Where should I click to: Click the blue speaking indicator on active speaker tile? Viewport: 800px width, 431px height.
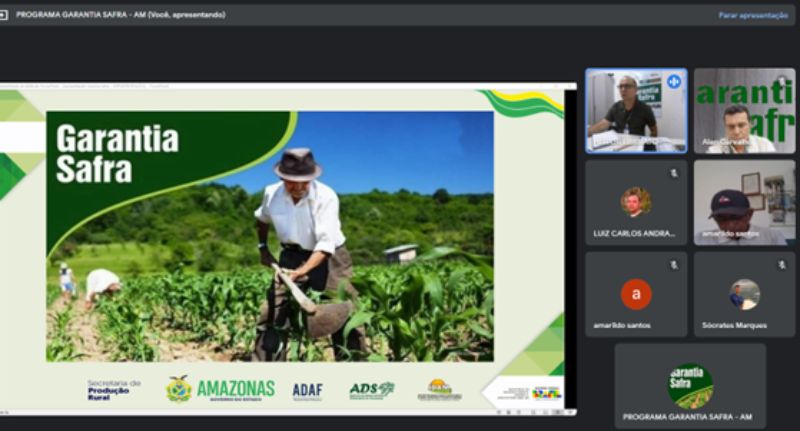[674, 81]
